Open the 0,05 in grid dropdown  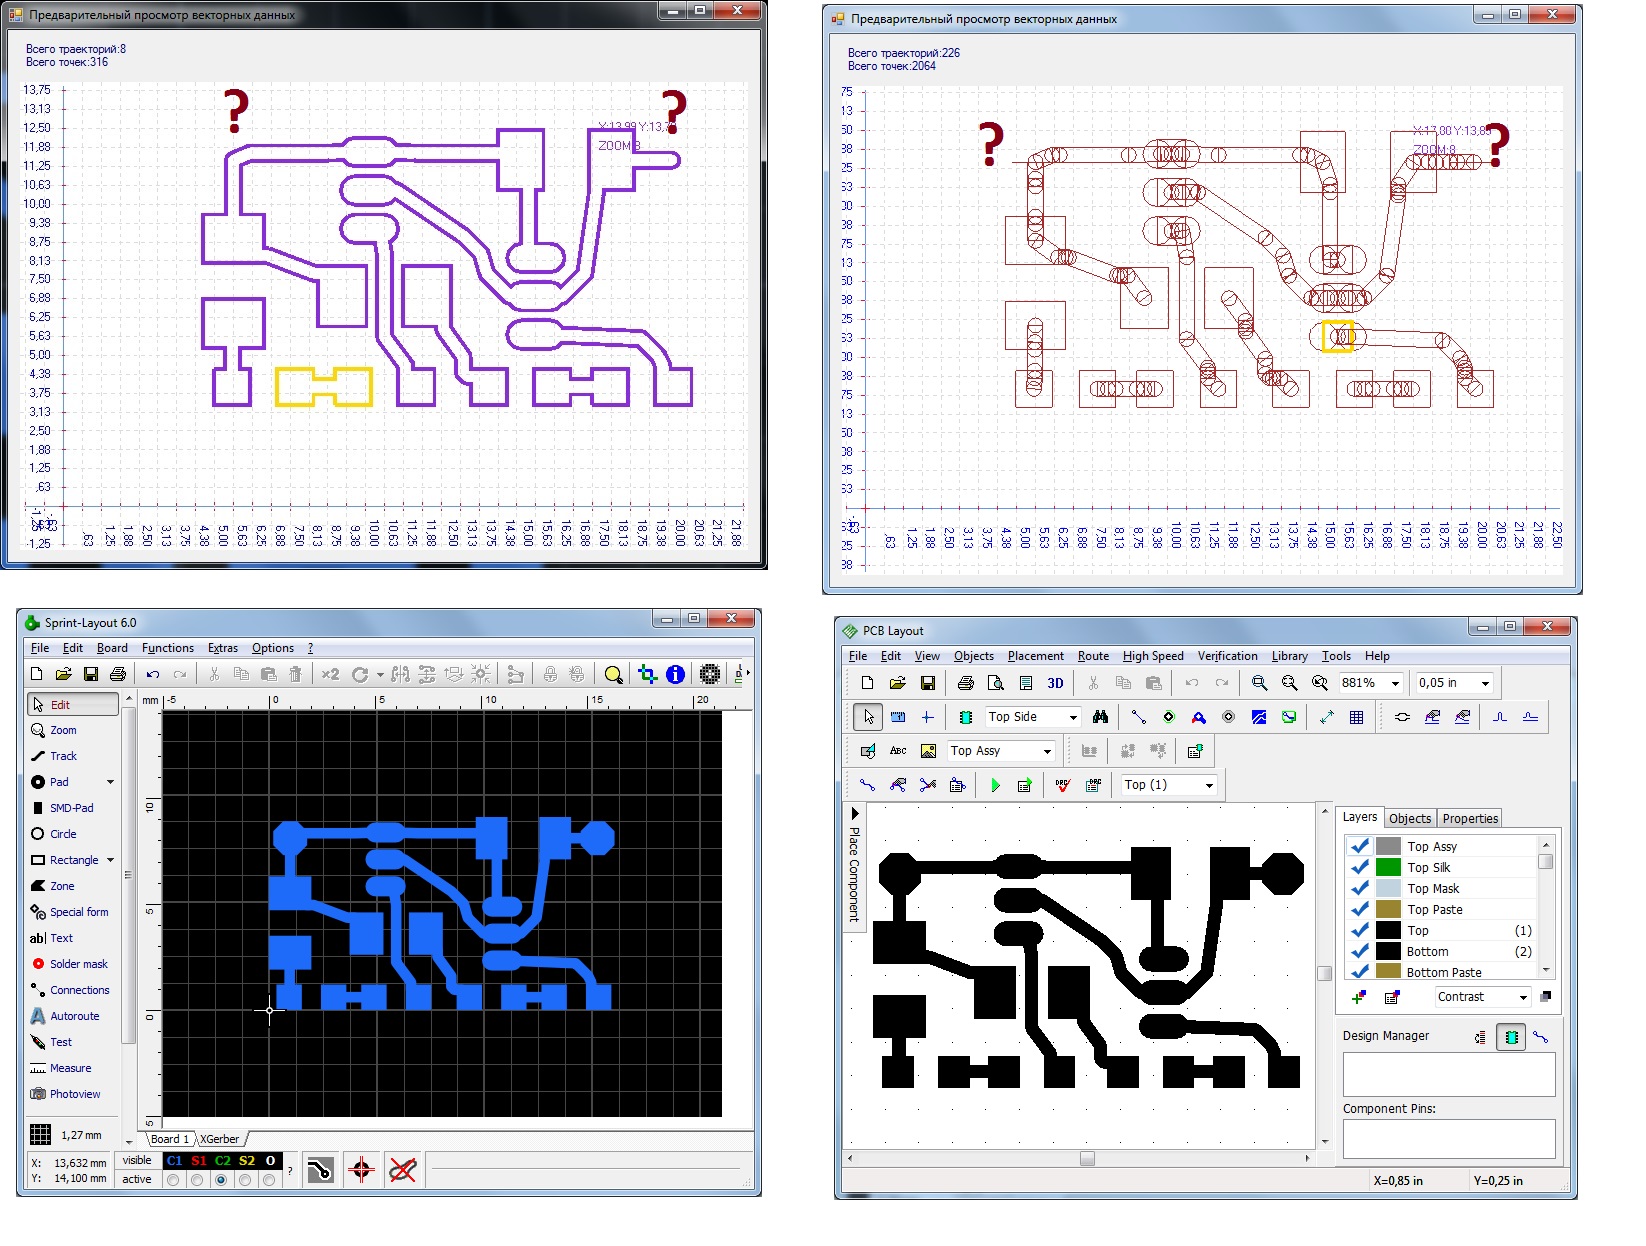tap(1485, 683)
